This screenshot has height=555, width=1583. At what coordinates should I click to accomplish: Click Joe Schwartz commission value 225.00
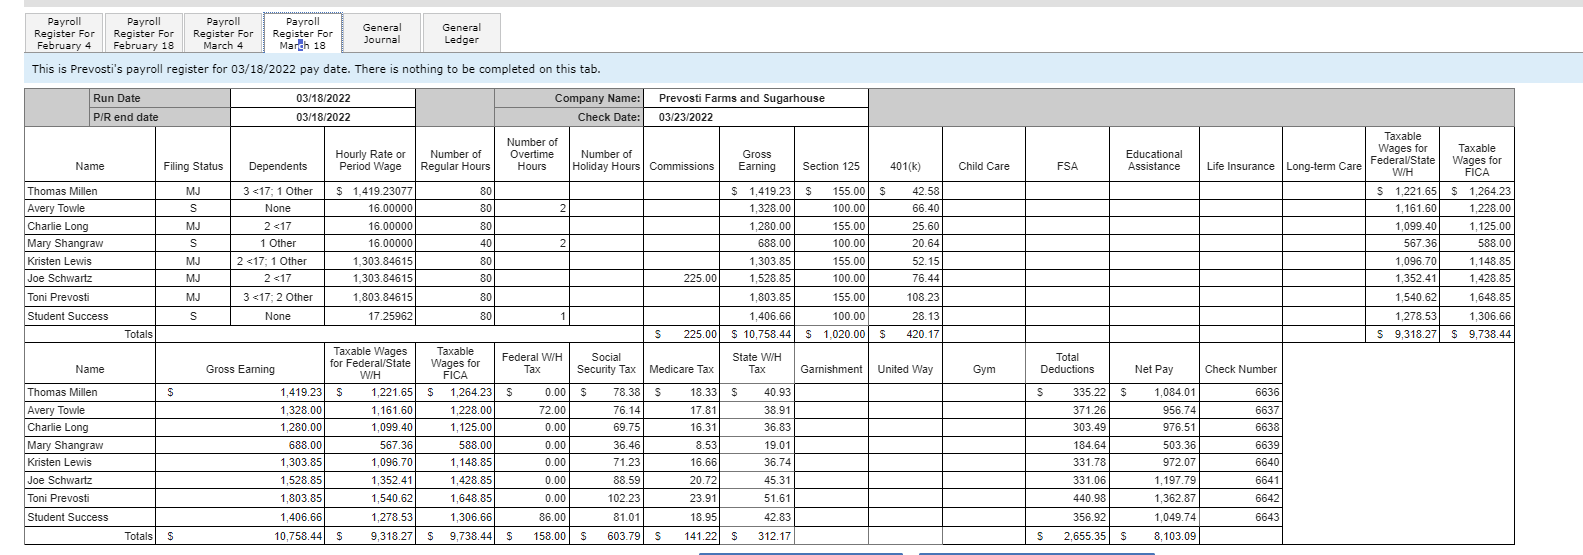click(x=700, y=278)
